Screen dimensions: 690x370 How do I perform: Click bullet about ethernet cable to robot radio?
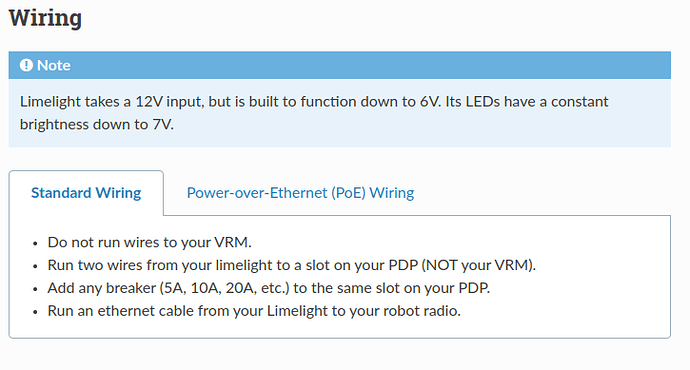pyautogui.click(x=254, y=311)
